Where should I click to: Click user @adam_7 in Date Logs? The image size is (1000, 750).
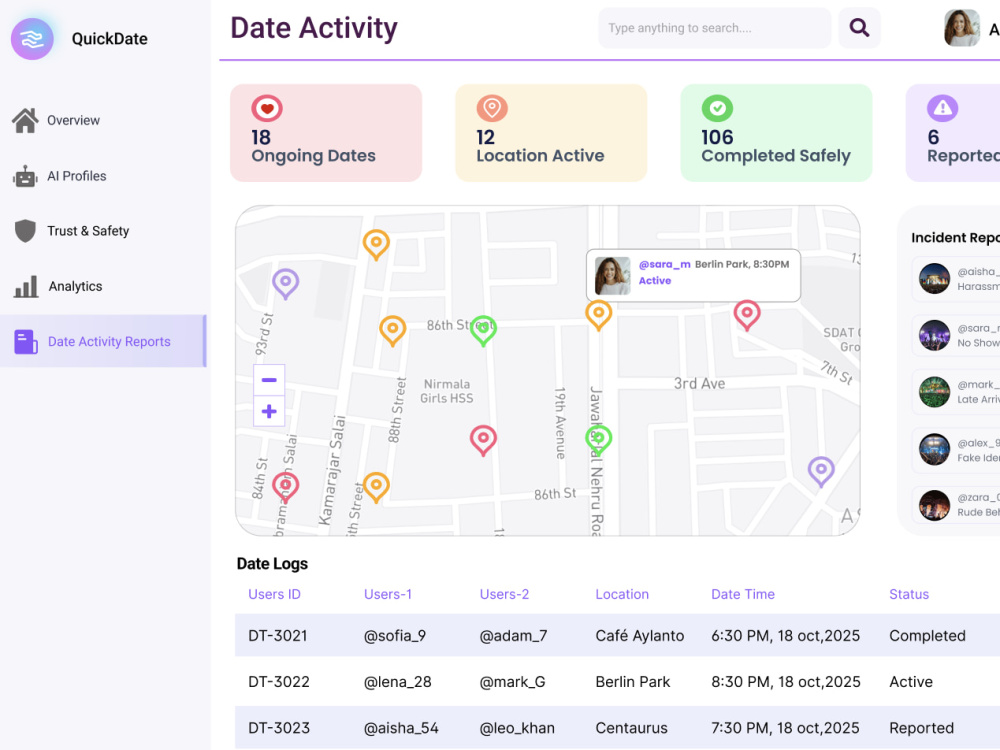[513, 636]
